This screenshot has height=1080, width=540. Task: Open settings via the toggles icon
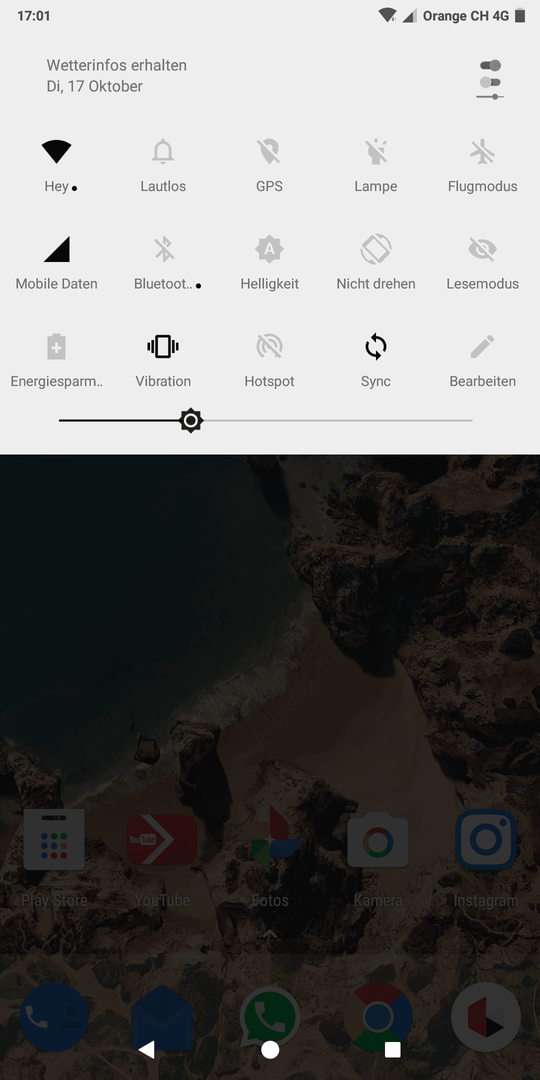[x=490, y=81]
